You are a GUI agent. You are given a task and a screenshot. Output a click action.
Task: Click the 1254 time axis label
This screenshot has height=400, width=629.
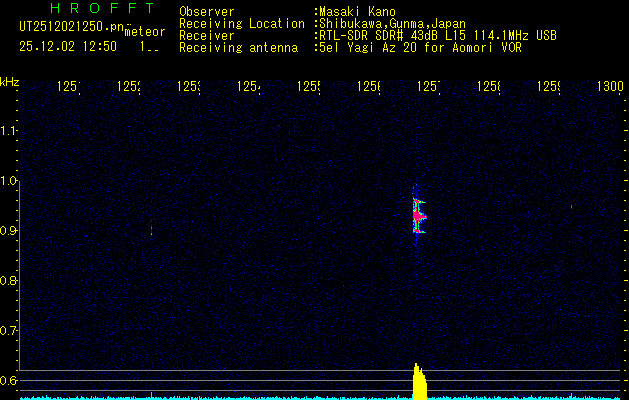pyautogui.click(x=249, y=86)
